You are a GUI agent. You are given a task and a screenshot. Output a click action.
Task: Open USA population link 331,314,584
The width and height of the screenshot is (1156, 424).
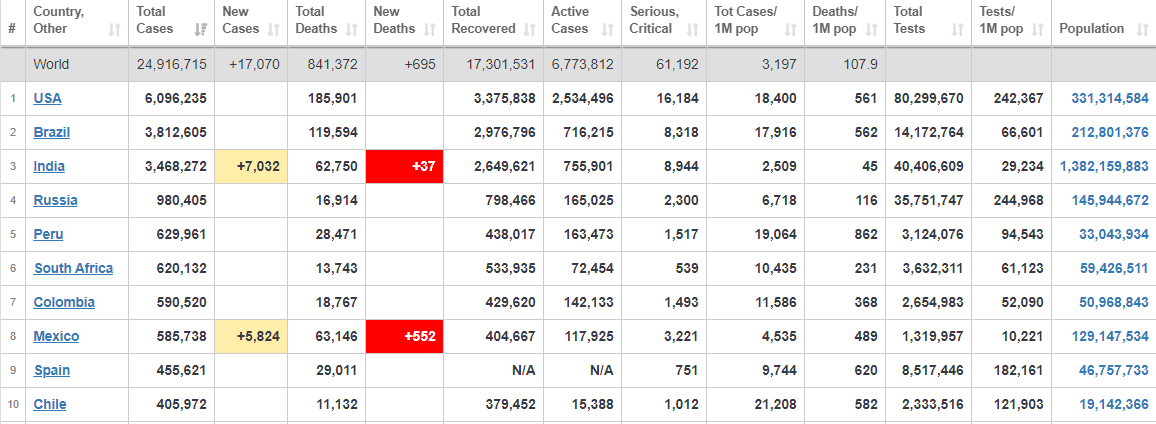click(x=1108, y=98)
